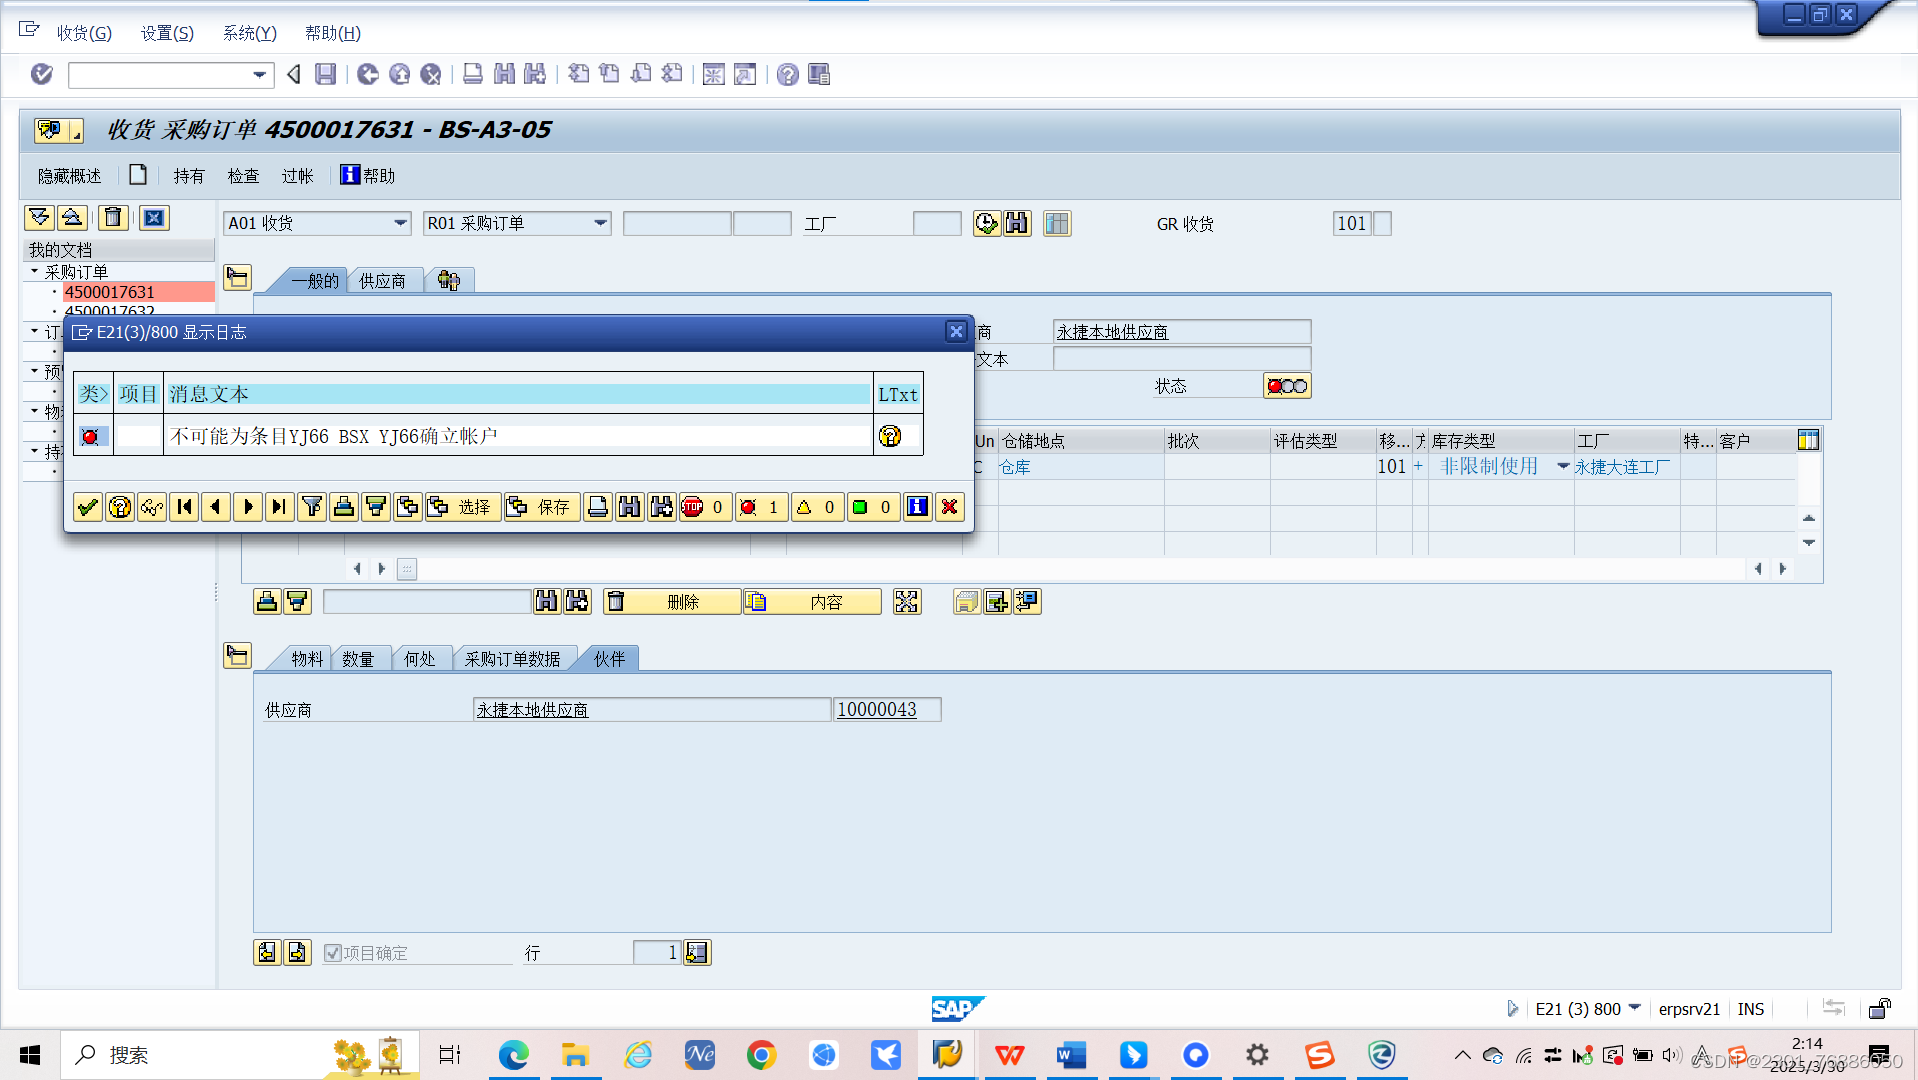Cancel the display log via red X icon
This screenshot has width=1918, height=1080.
click(949, 507)
